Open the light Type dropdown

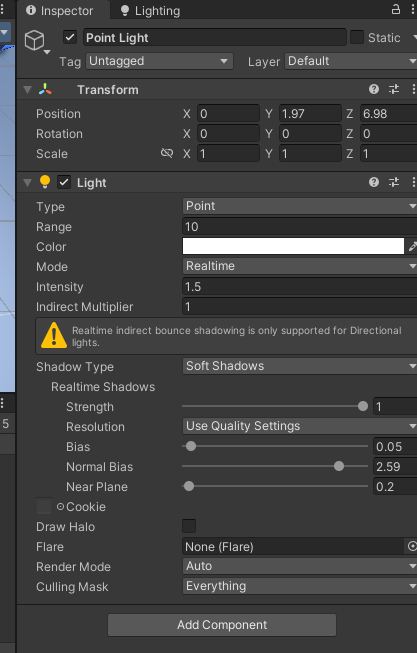point(300,206)
